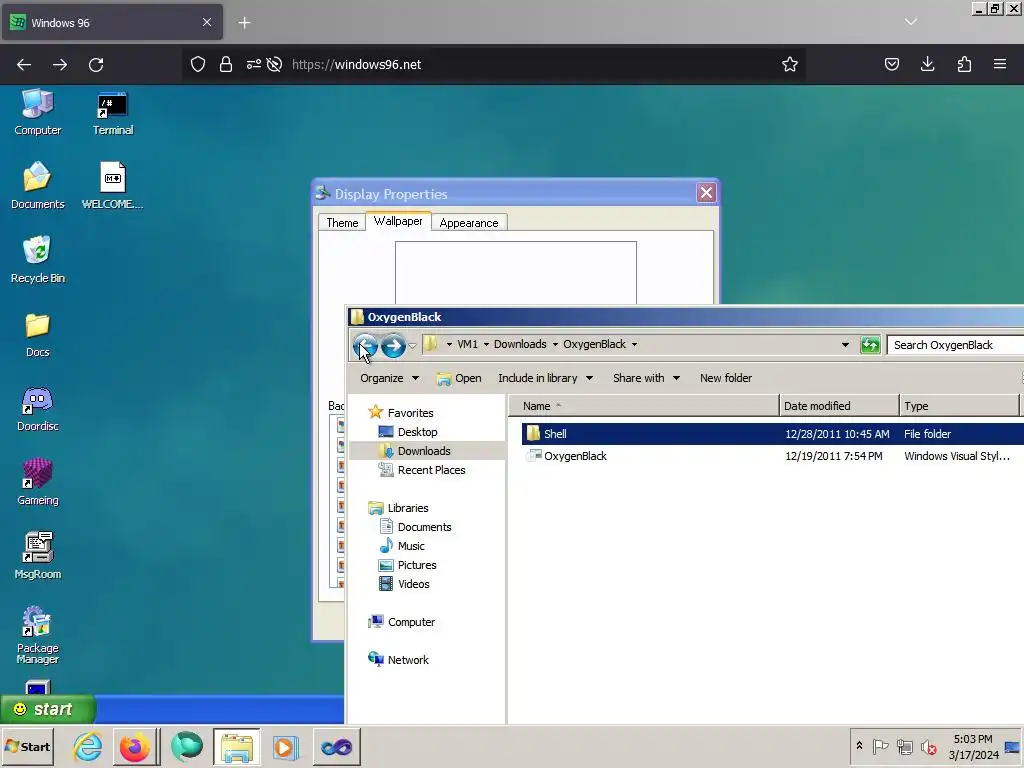Reload the Windows 96 browser page

point(96,65)
